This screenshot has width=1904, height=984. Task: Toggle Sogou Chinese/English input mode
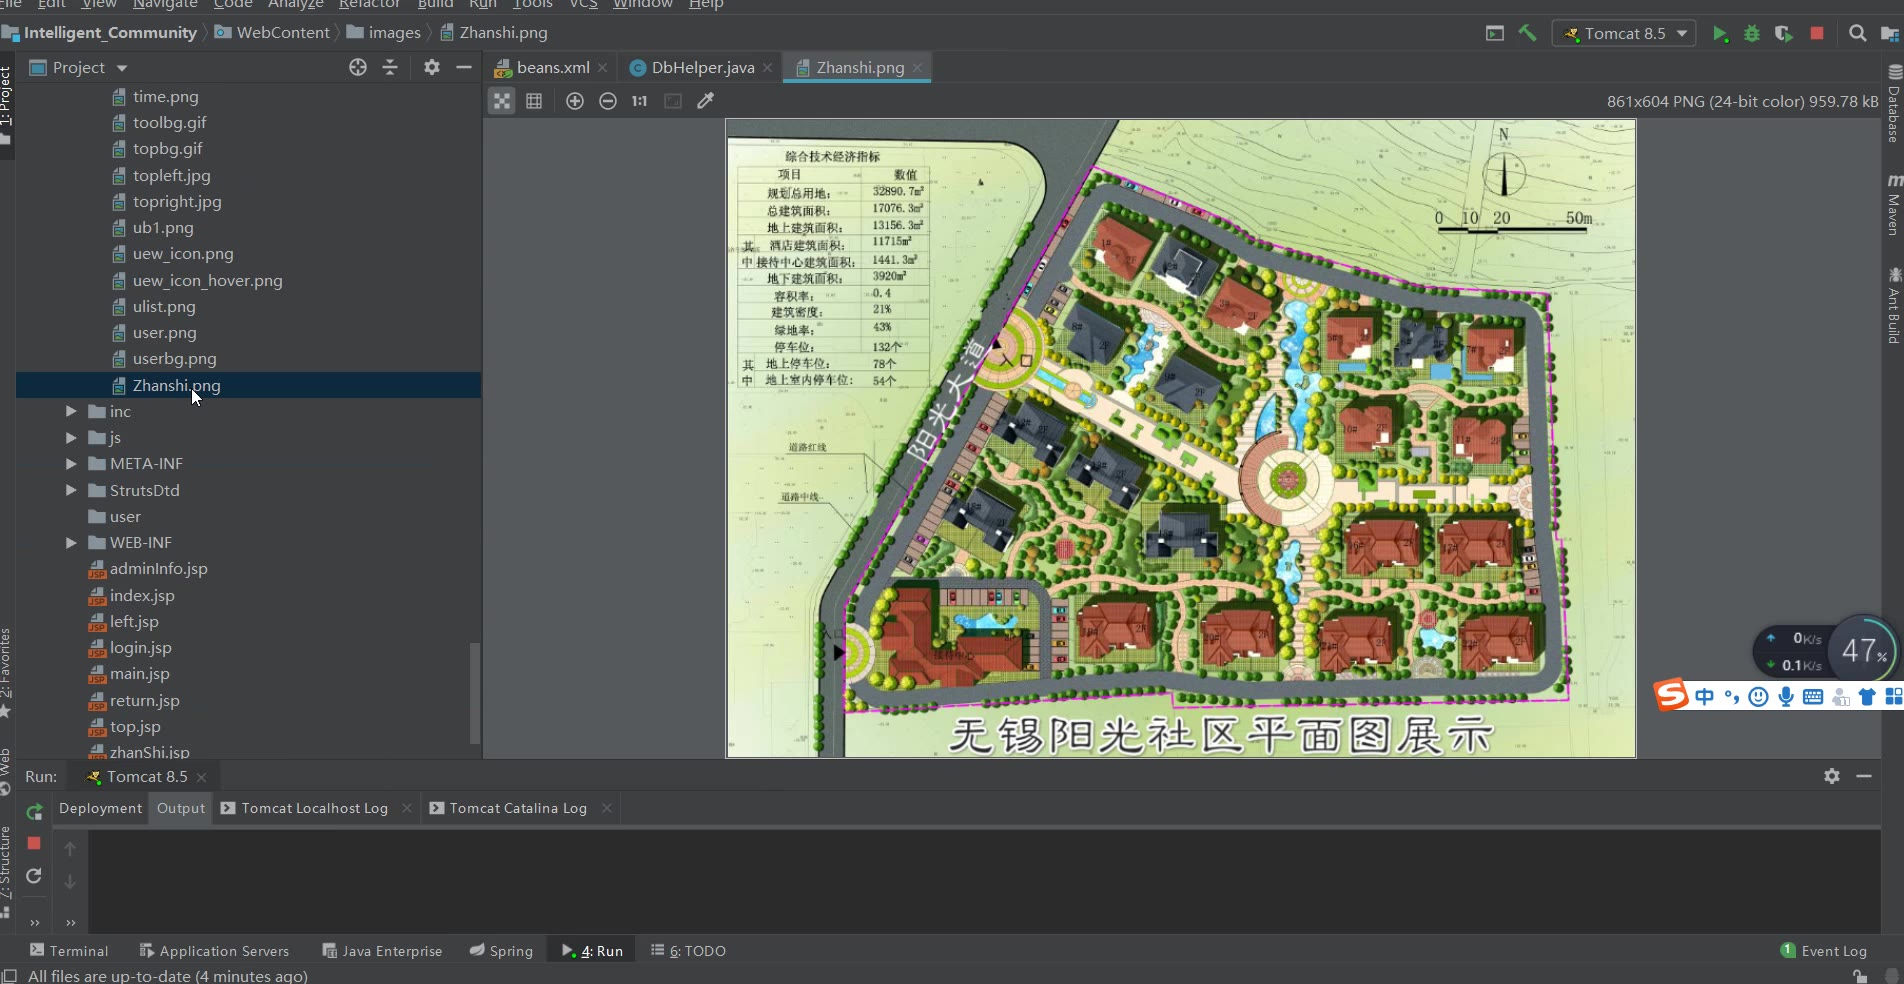pyautogui.click(x=1705, y=697)
